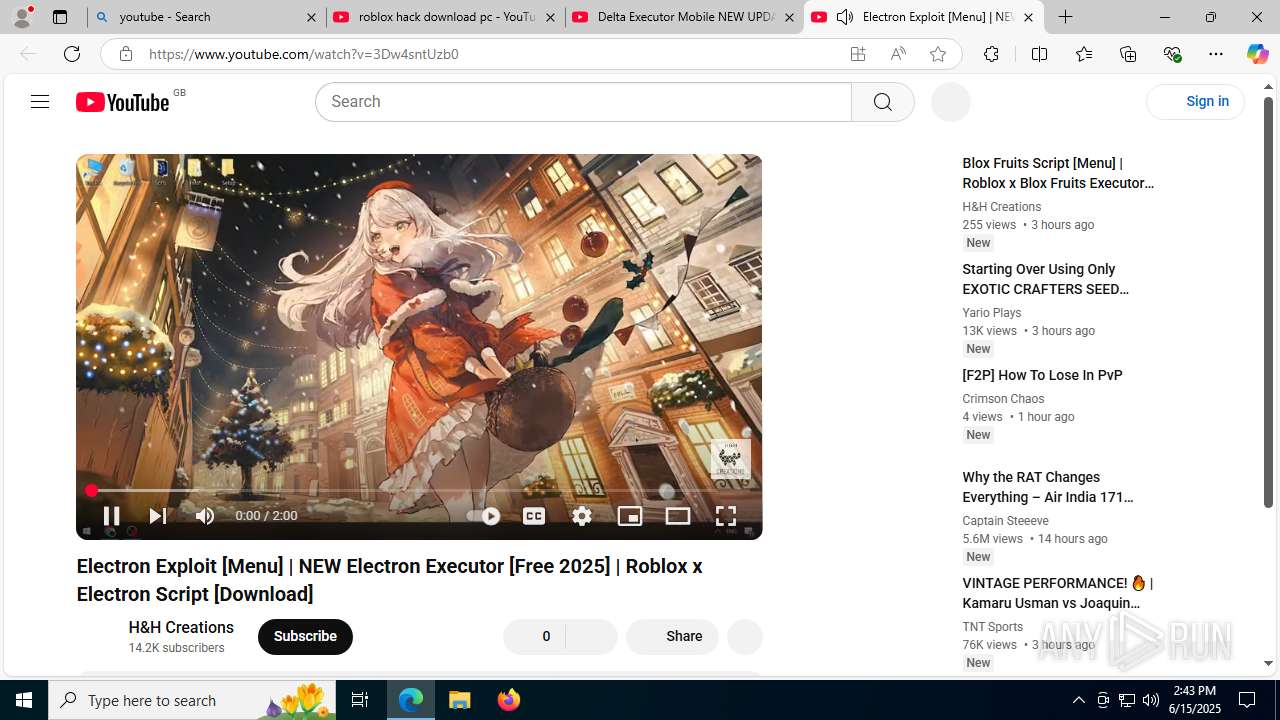1280x720 pixels.
Task: Enable miniplayer mode
Action: (x=630, y=516)
